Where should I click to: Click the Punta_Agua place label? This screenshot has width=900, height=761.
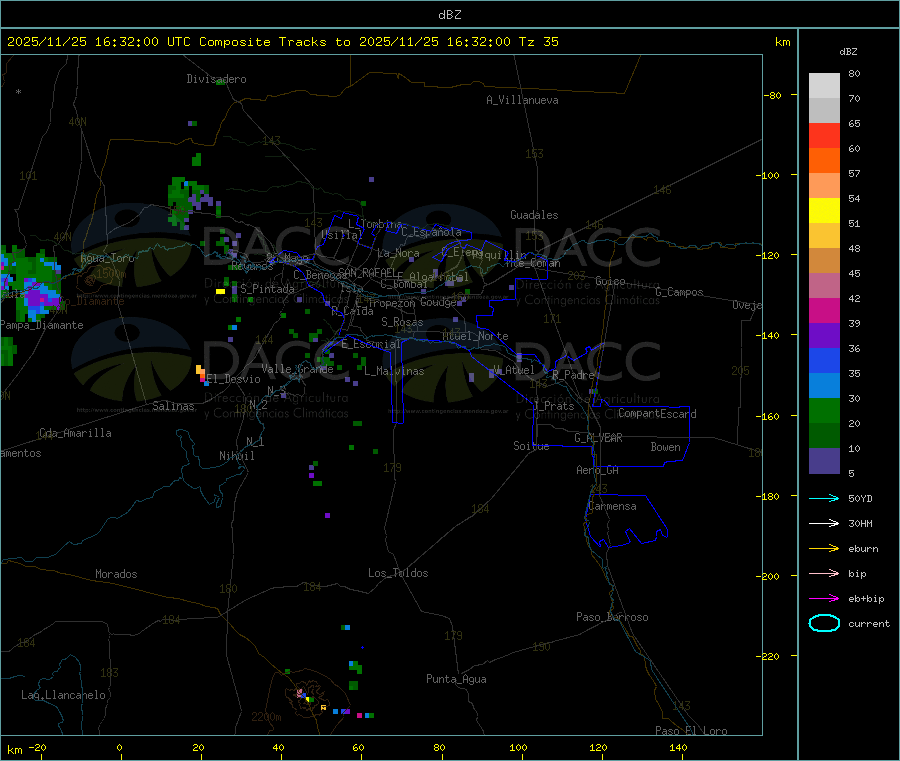pos(456,679)
